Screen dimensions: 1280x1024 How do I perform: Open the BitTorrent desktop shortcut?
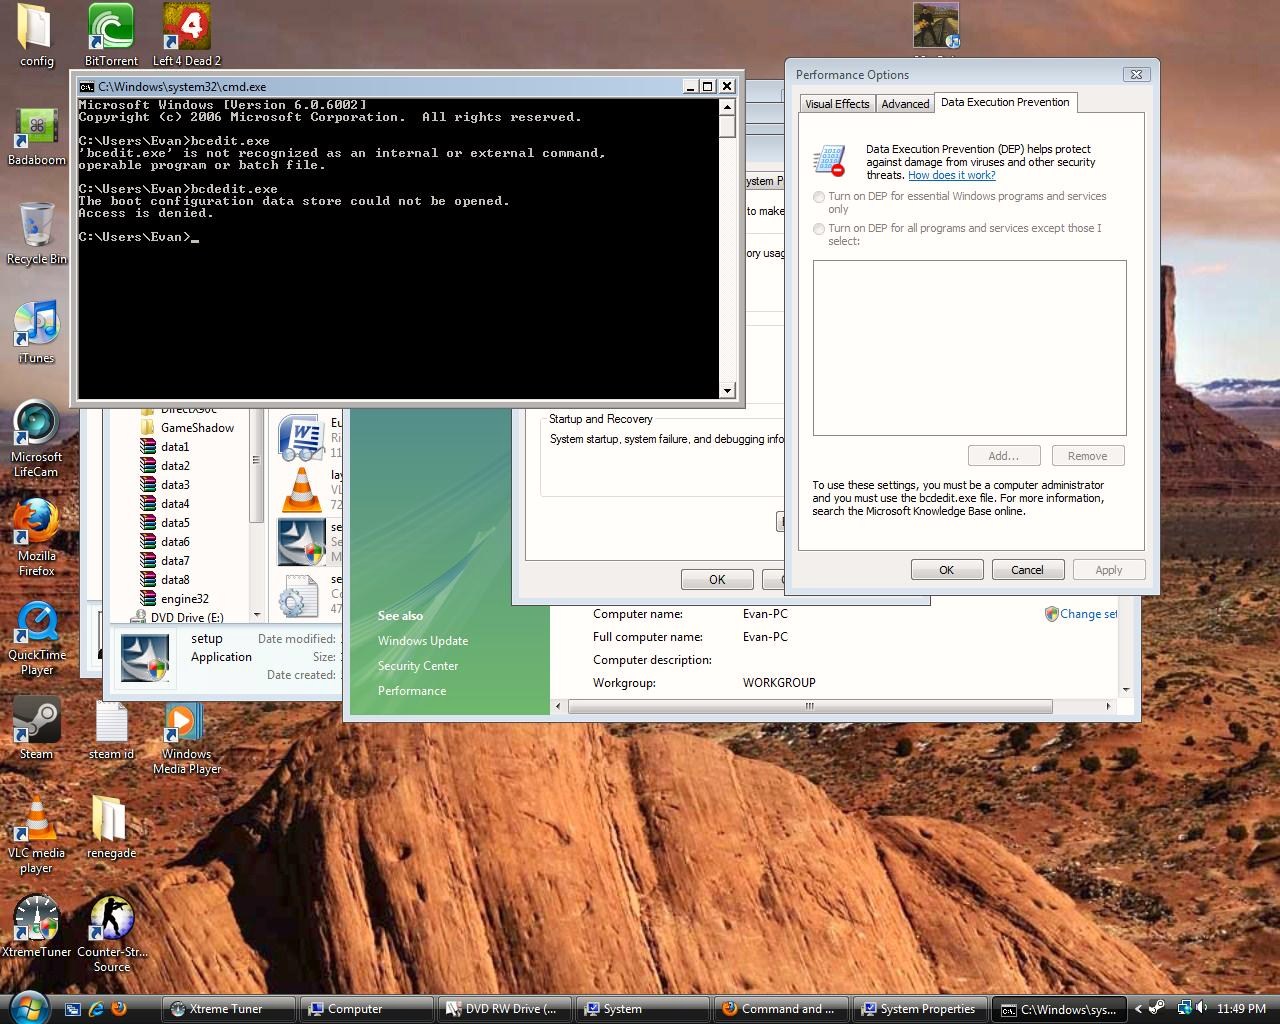[x=110, y=28]
